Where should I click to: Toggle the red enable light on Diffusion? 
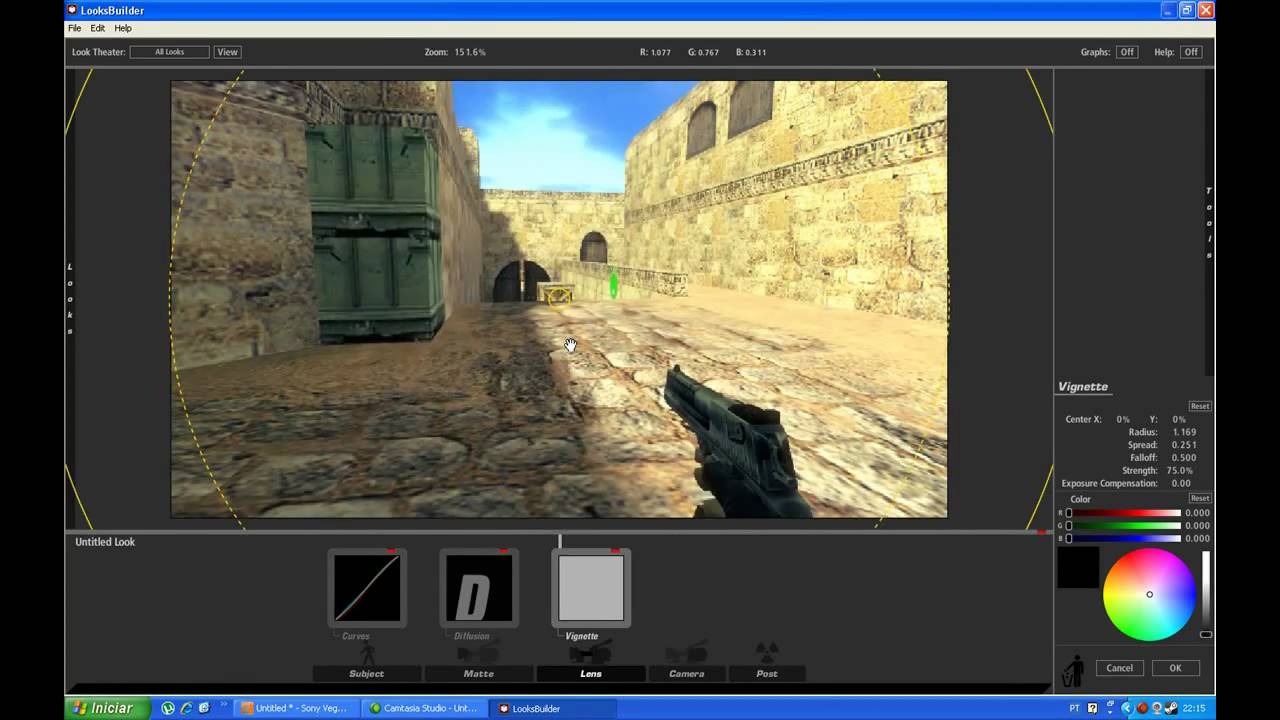504,550
